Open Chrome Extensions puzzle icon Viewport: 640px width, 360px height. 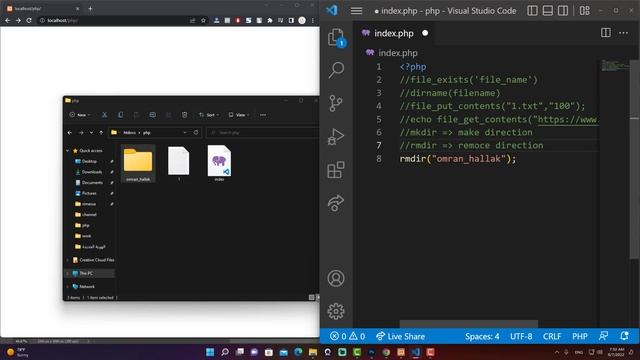pos(270,20)
